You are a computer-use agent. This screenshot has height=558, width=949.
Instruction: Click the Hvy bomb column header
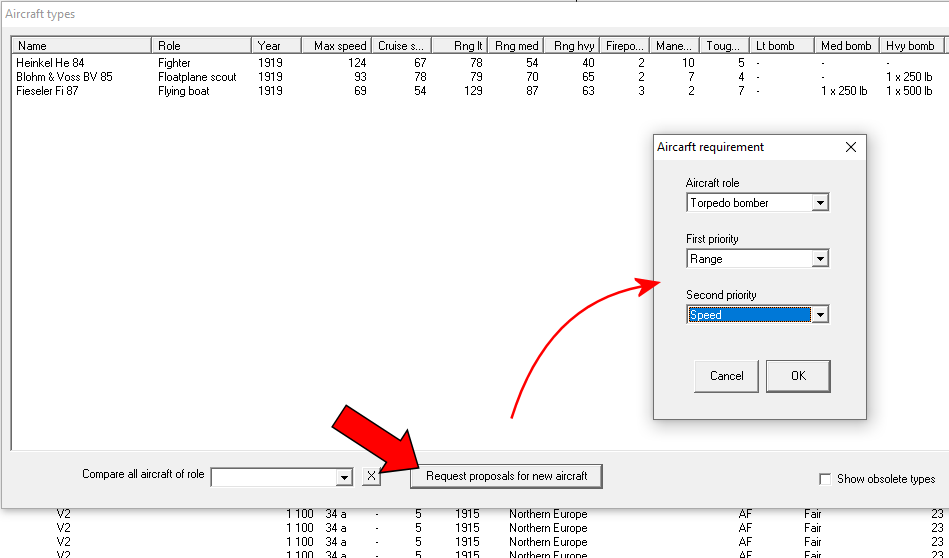(908, 46)
